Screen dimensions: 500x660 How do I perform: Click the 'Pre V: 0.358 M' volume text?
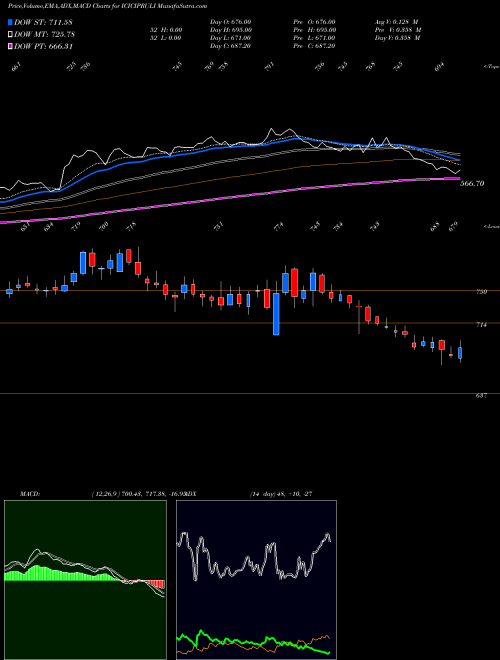click(398, 30)
